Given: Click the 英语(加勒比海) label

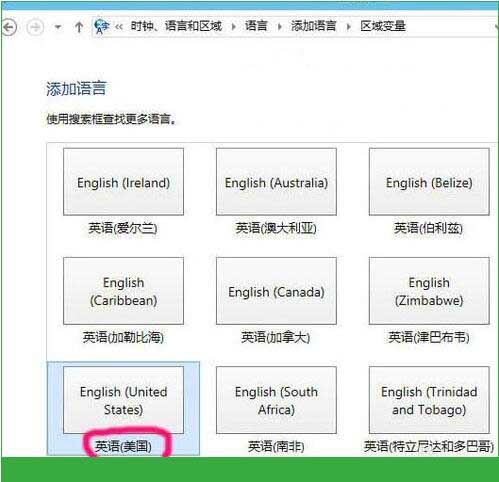Looking at the screenshot, I should pos(123,337).
